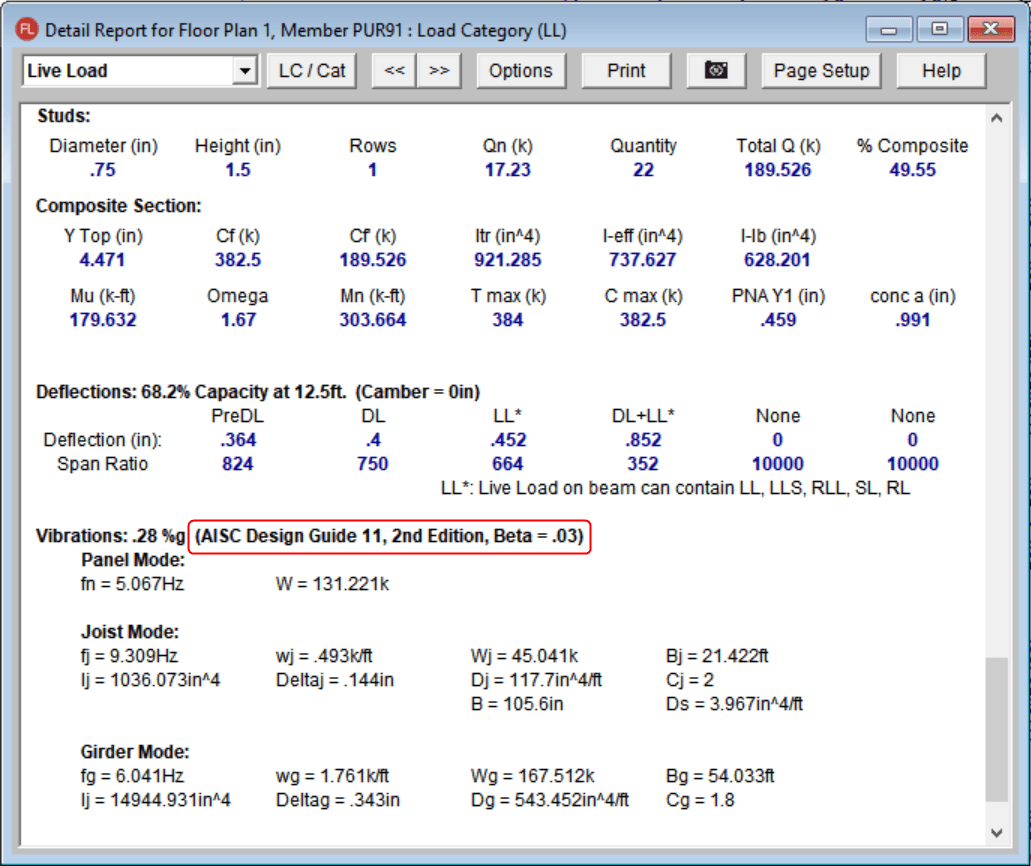Click the highlighted AISC Design Guide 11 text
1031x866 pixels.
[389, 537]
